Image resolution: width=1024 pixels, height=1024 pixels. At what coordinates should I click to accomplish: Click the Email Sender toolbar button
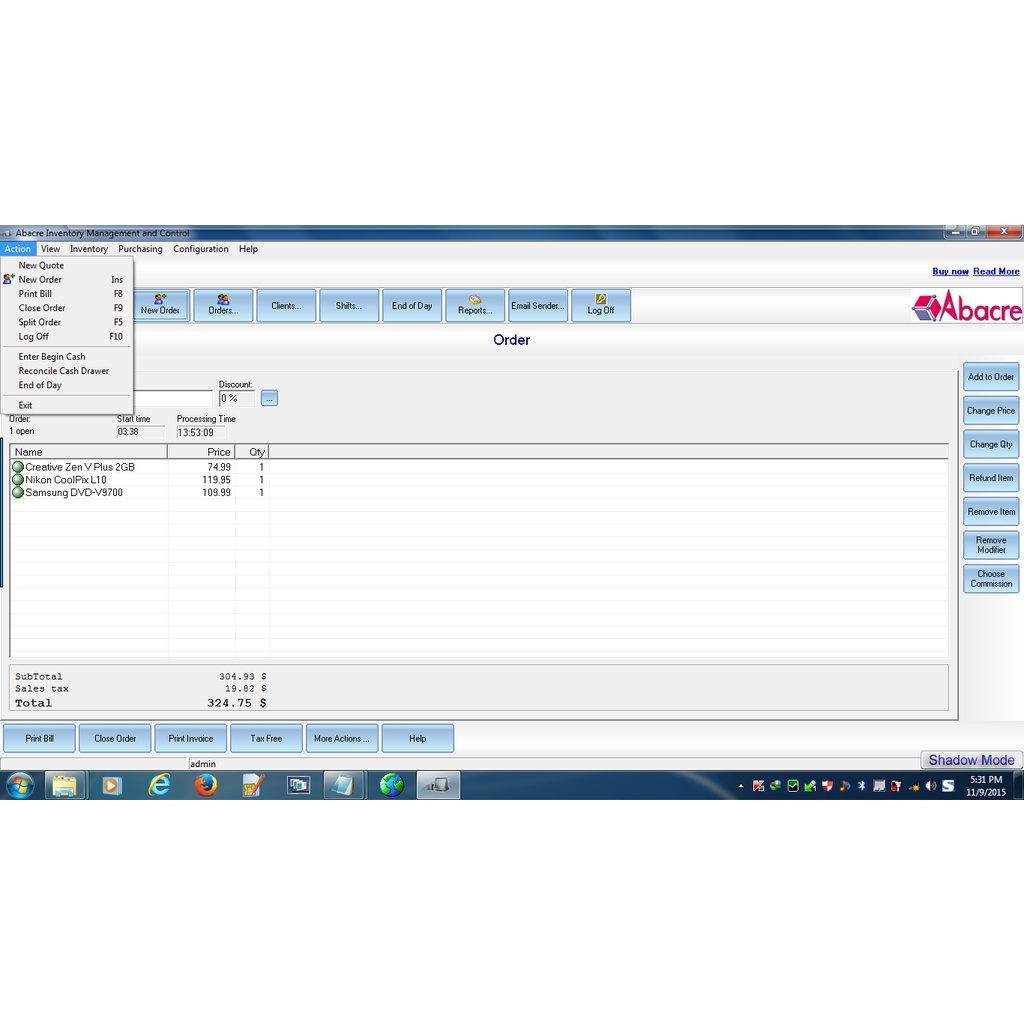[x=538, y=306]
